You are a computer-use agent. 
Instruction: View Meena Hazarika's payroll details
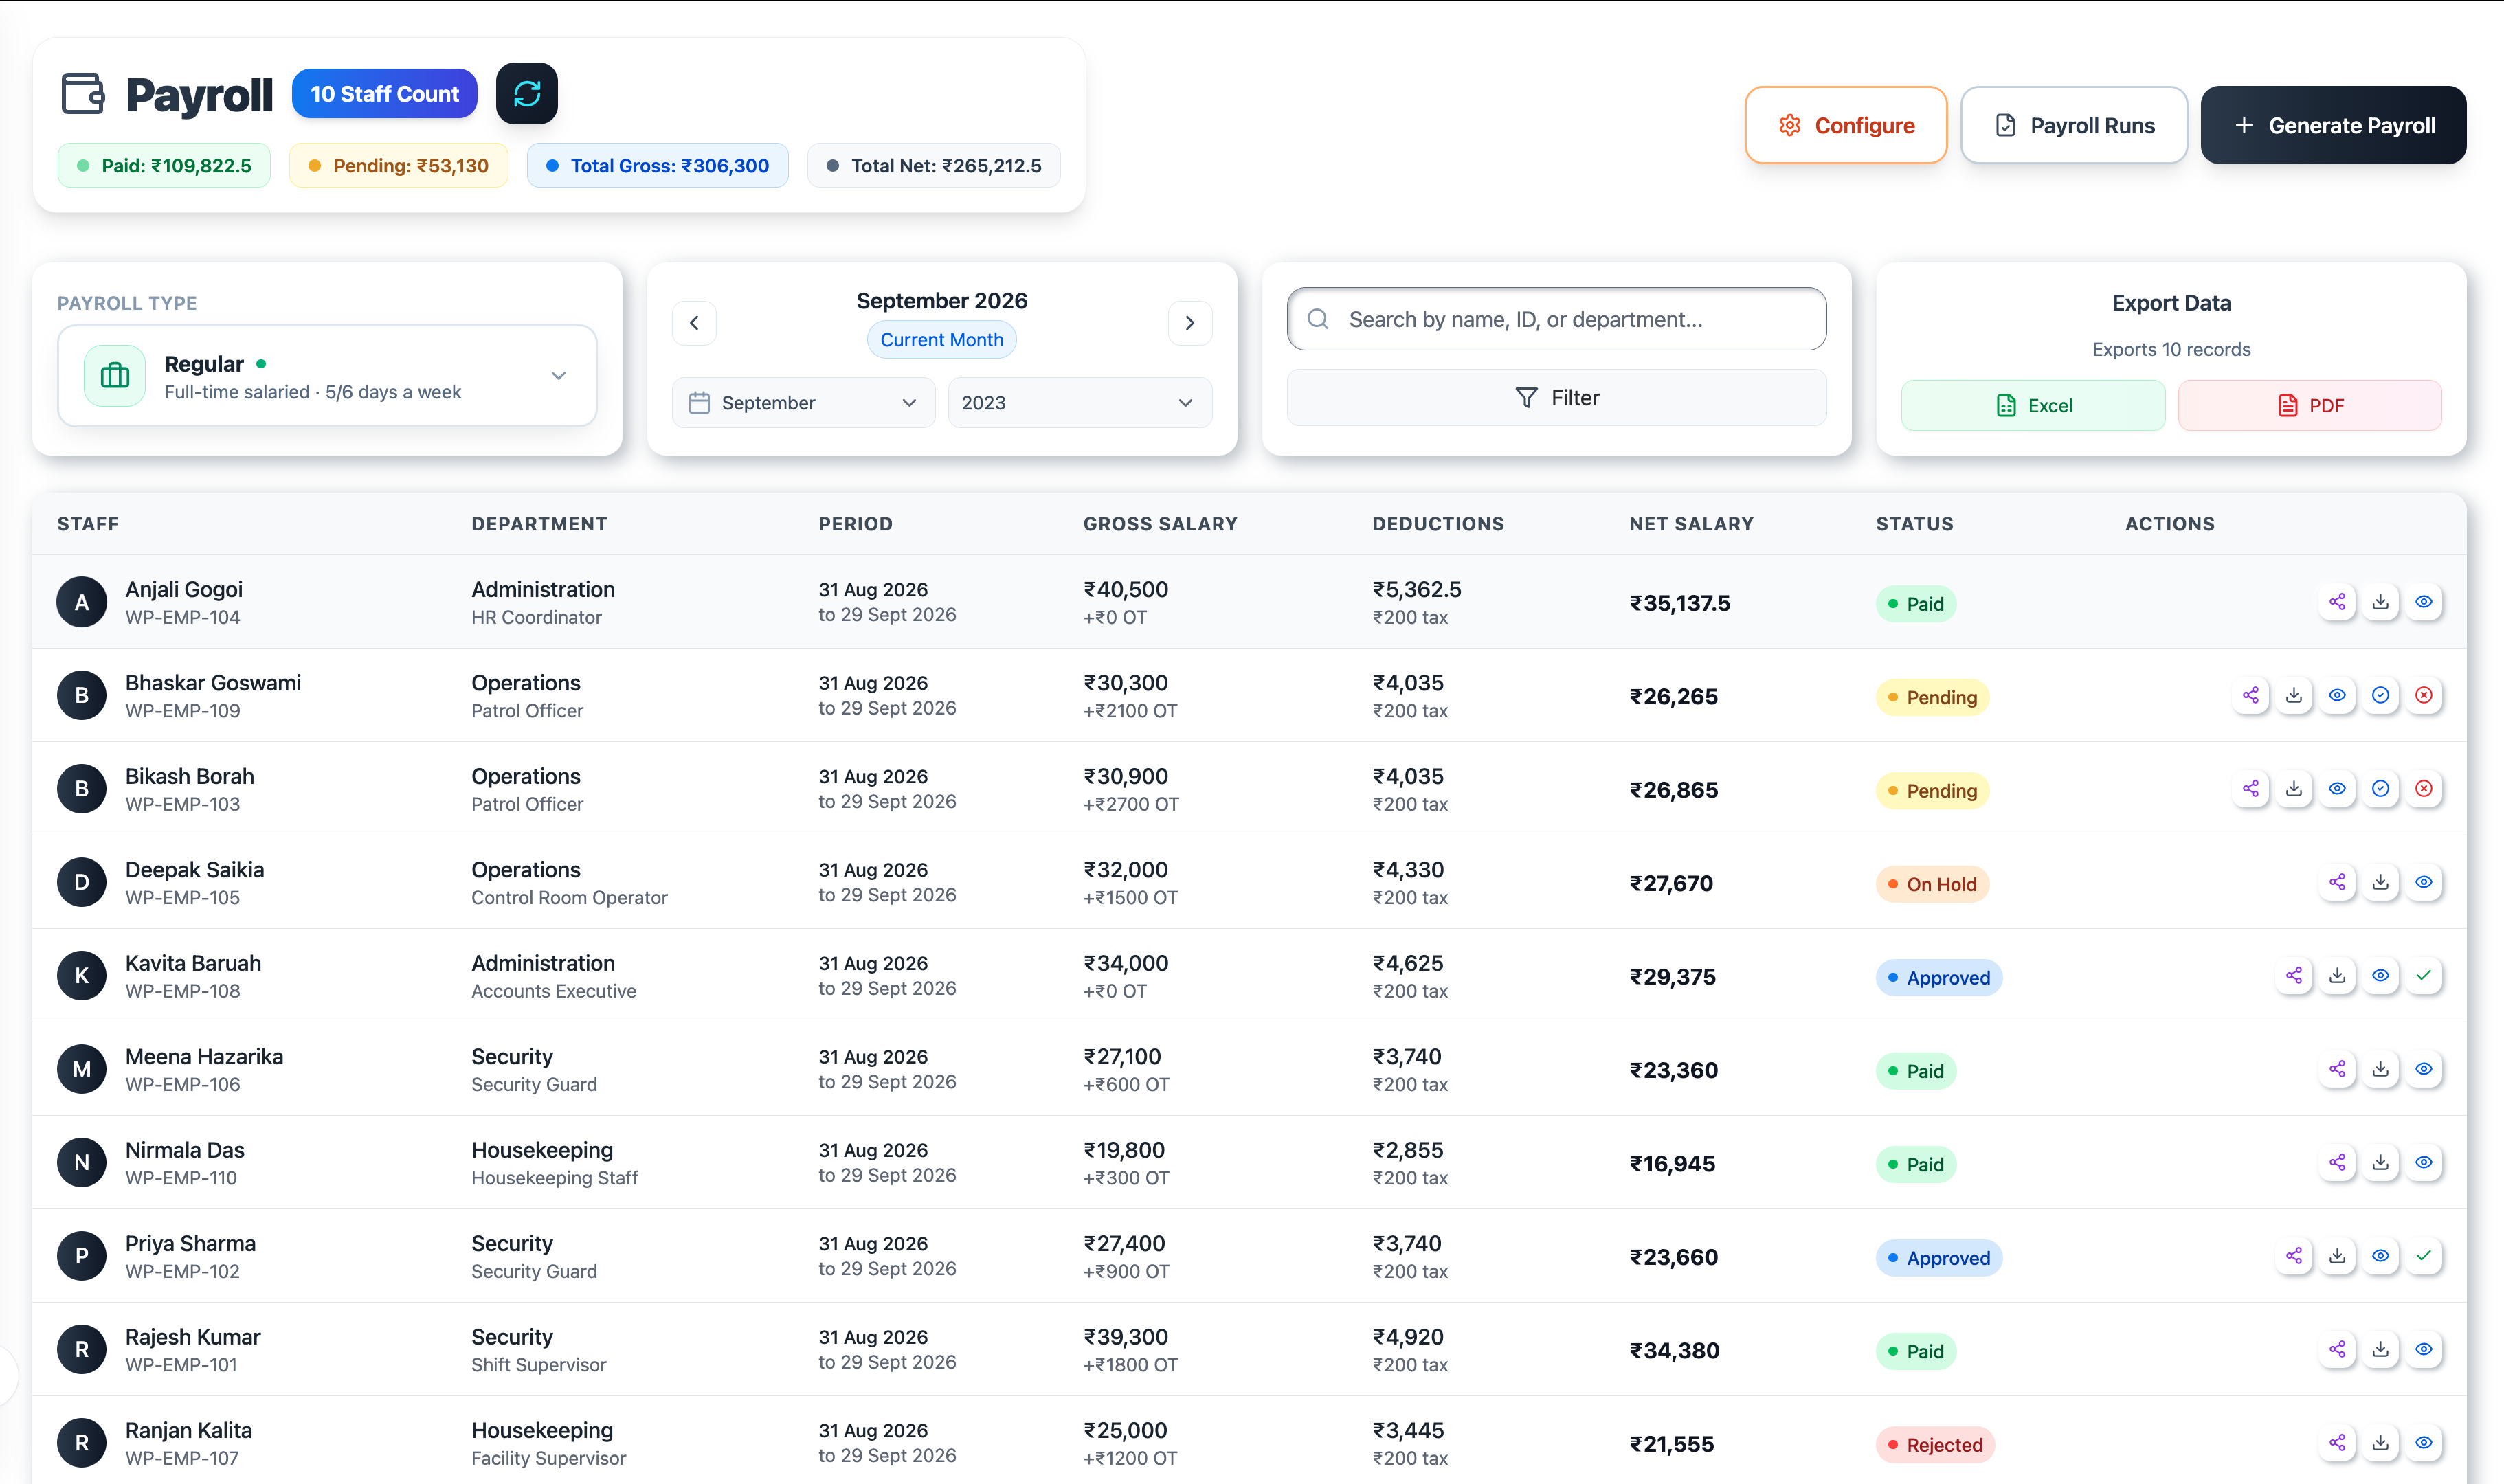pos(2424,1069)
